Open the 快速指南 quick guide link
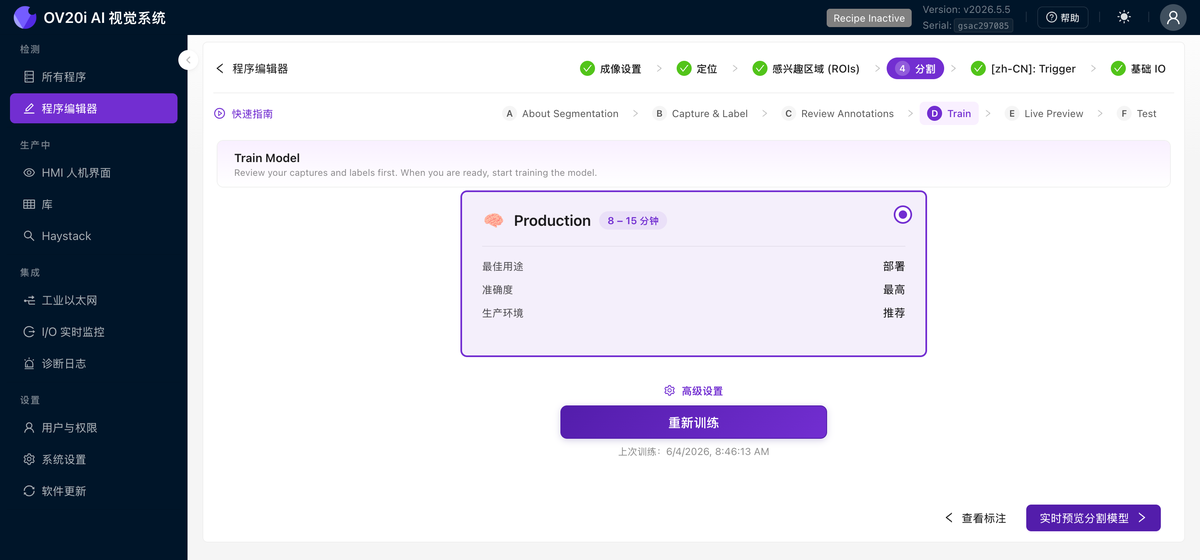Image resolution: width=1200 pixels, height=560 pixels. (x=243, y=114)
